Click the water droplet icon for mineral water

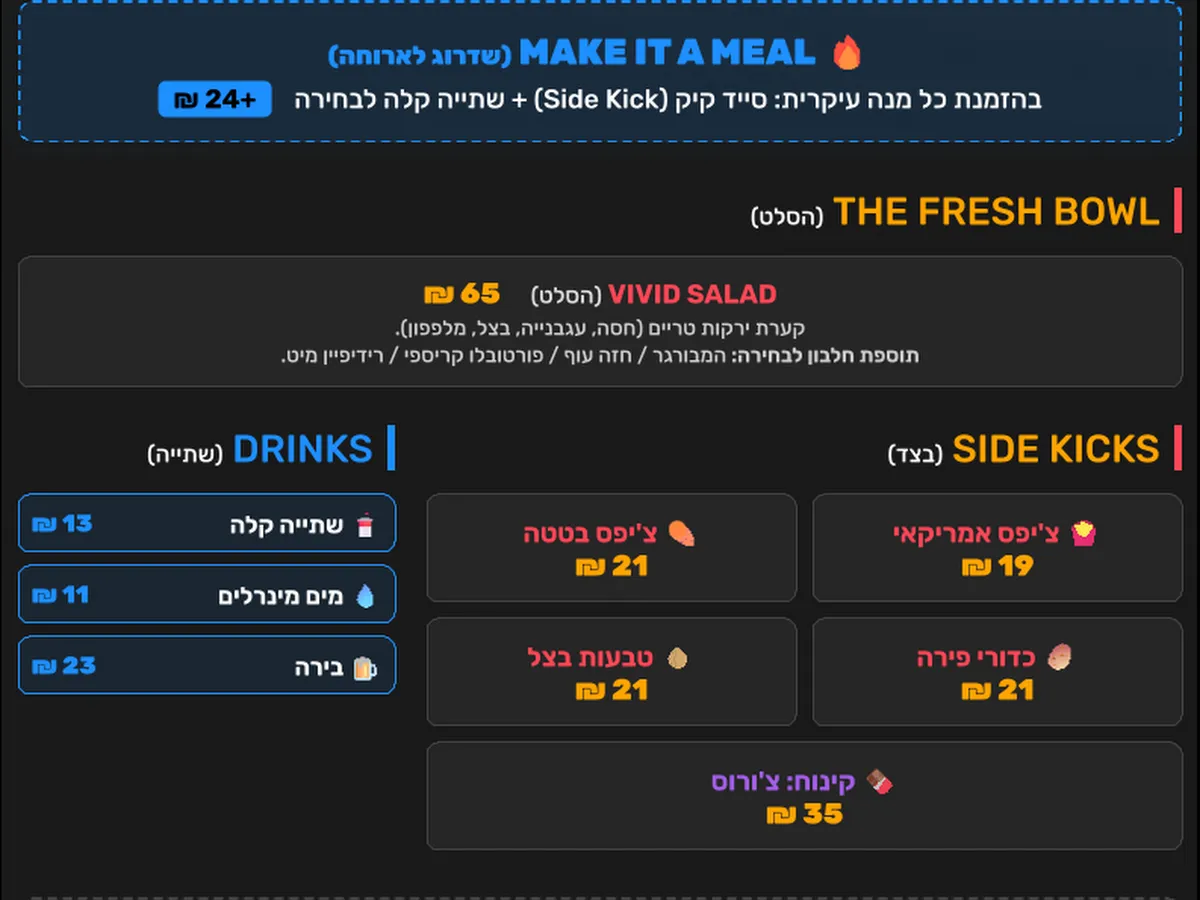(x=365, y=597)
